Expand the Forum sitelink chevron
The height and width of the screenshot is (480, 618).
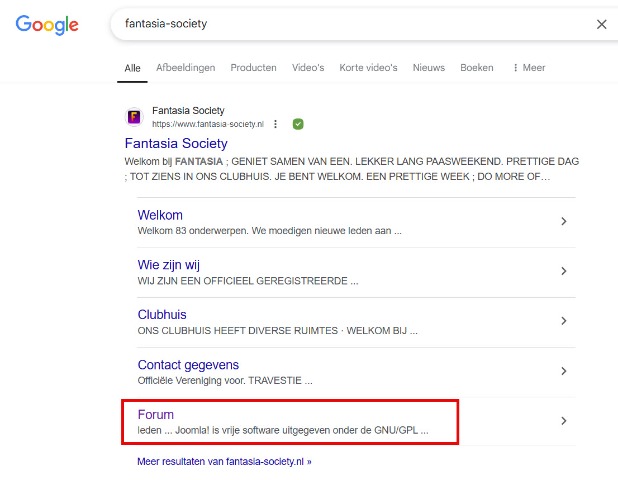coord(564,421)
